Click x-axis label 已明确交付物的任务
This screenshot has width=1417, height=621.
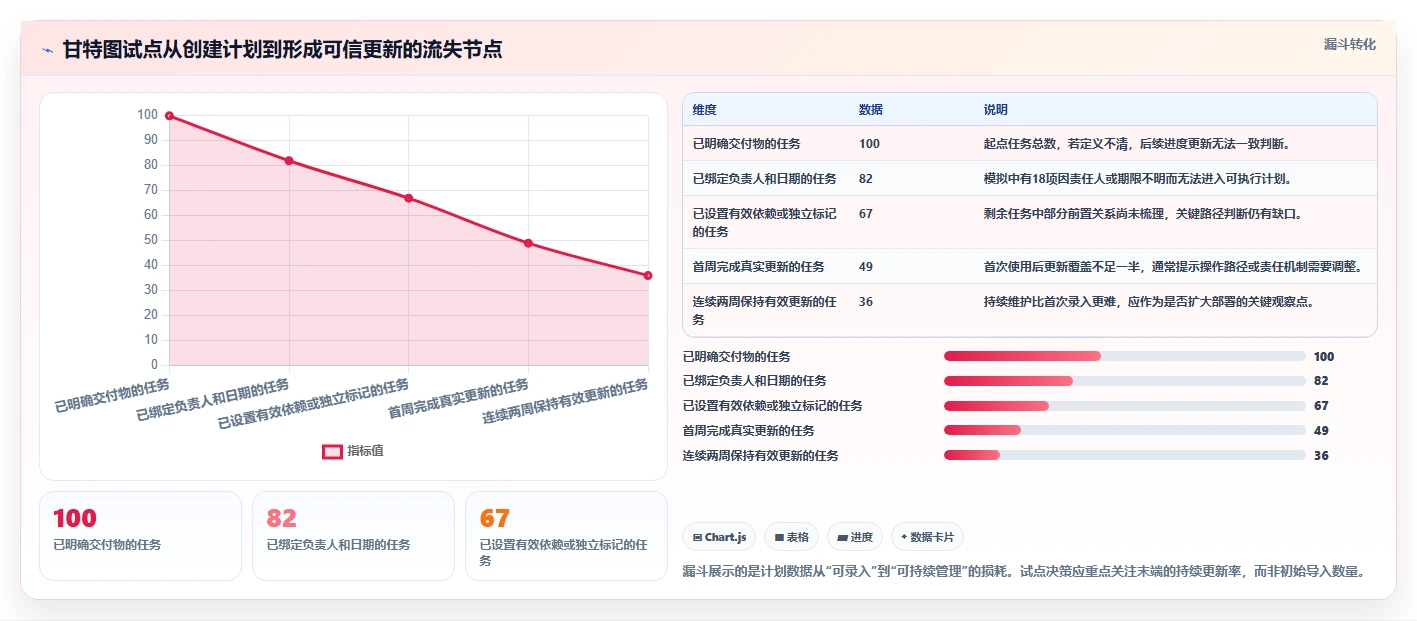(x=112, y=397)
